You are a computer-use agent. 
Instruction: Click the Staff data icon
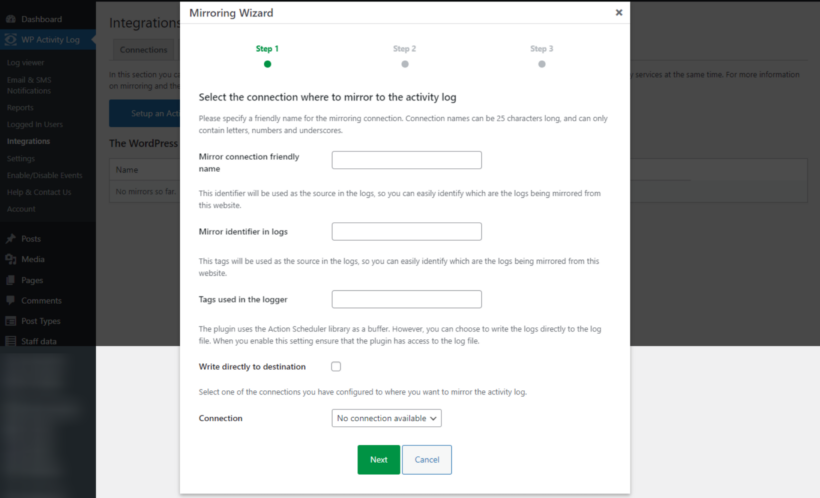pyautogui.click(x=10, y=342)
